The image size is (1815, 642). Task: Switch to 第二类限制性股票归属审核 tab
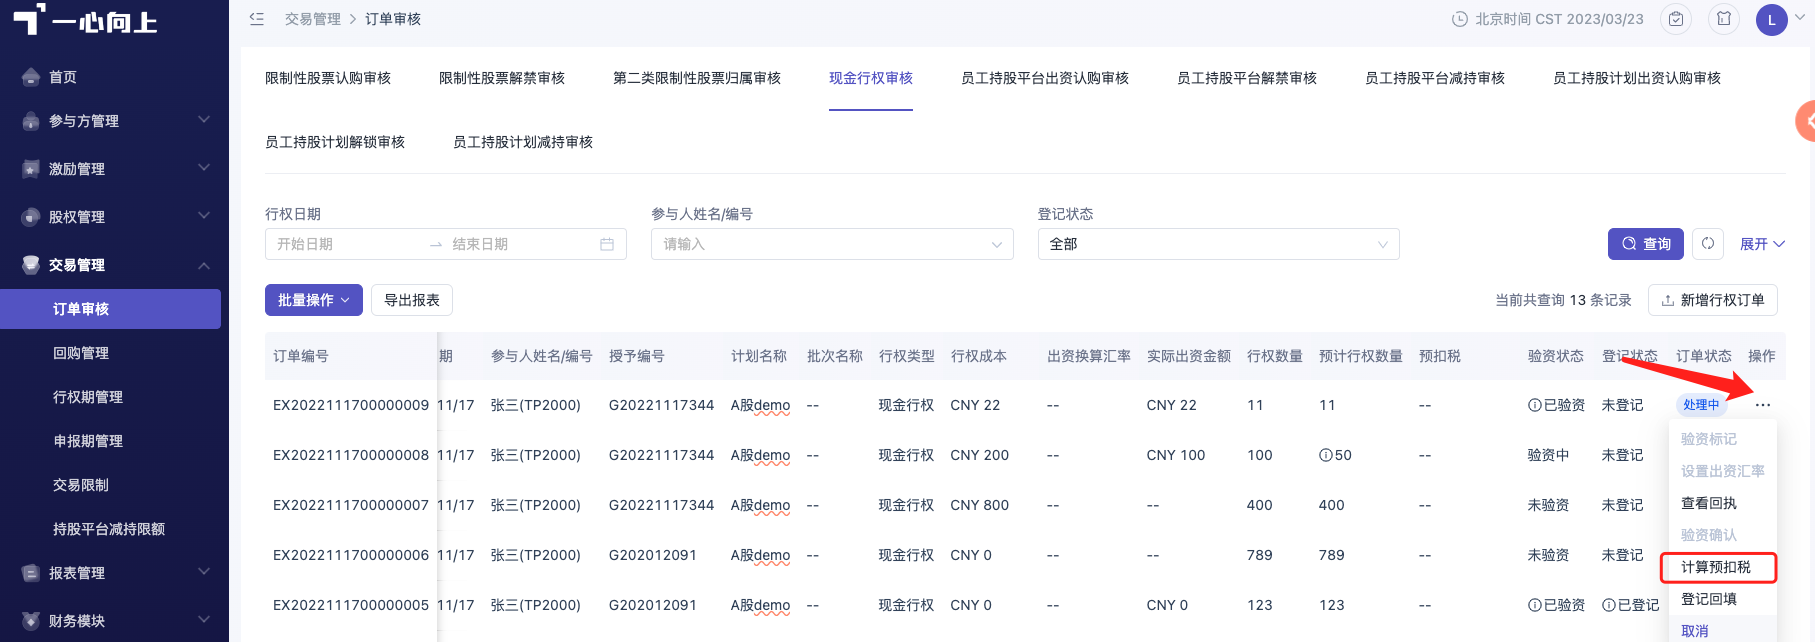click(x=697, y=78)
